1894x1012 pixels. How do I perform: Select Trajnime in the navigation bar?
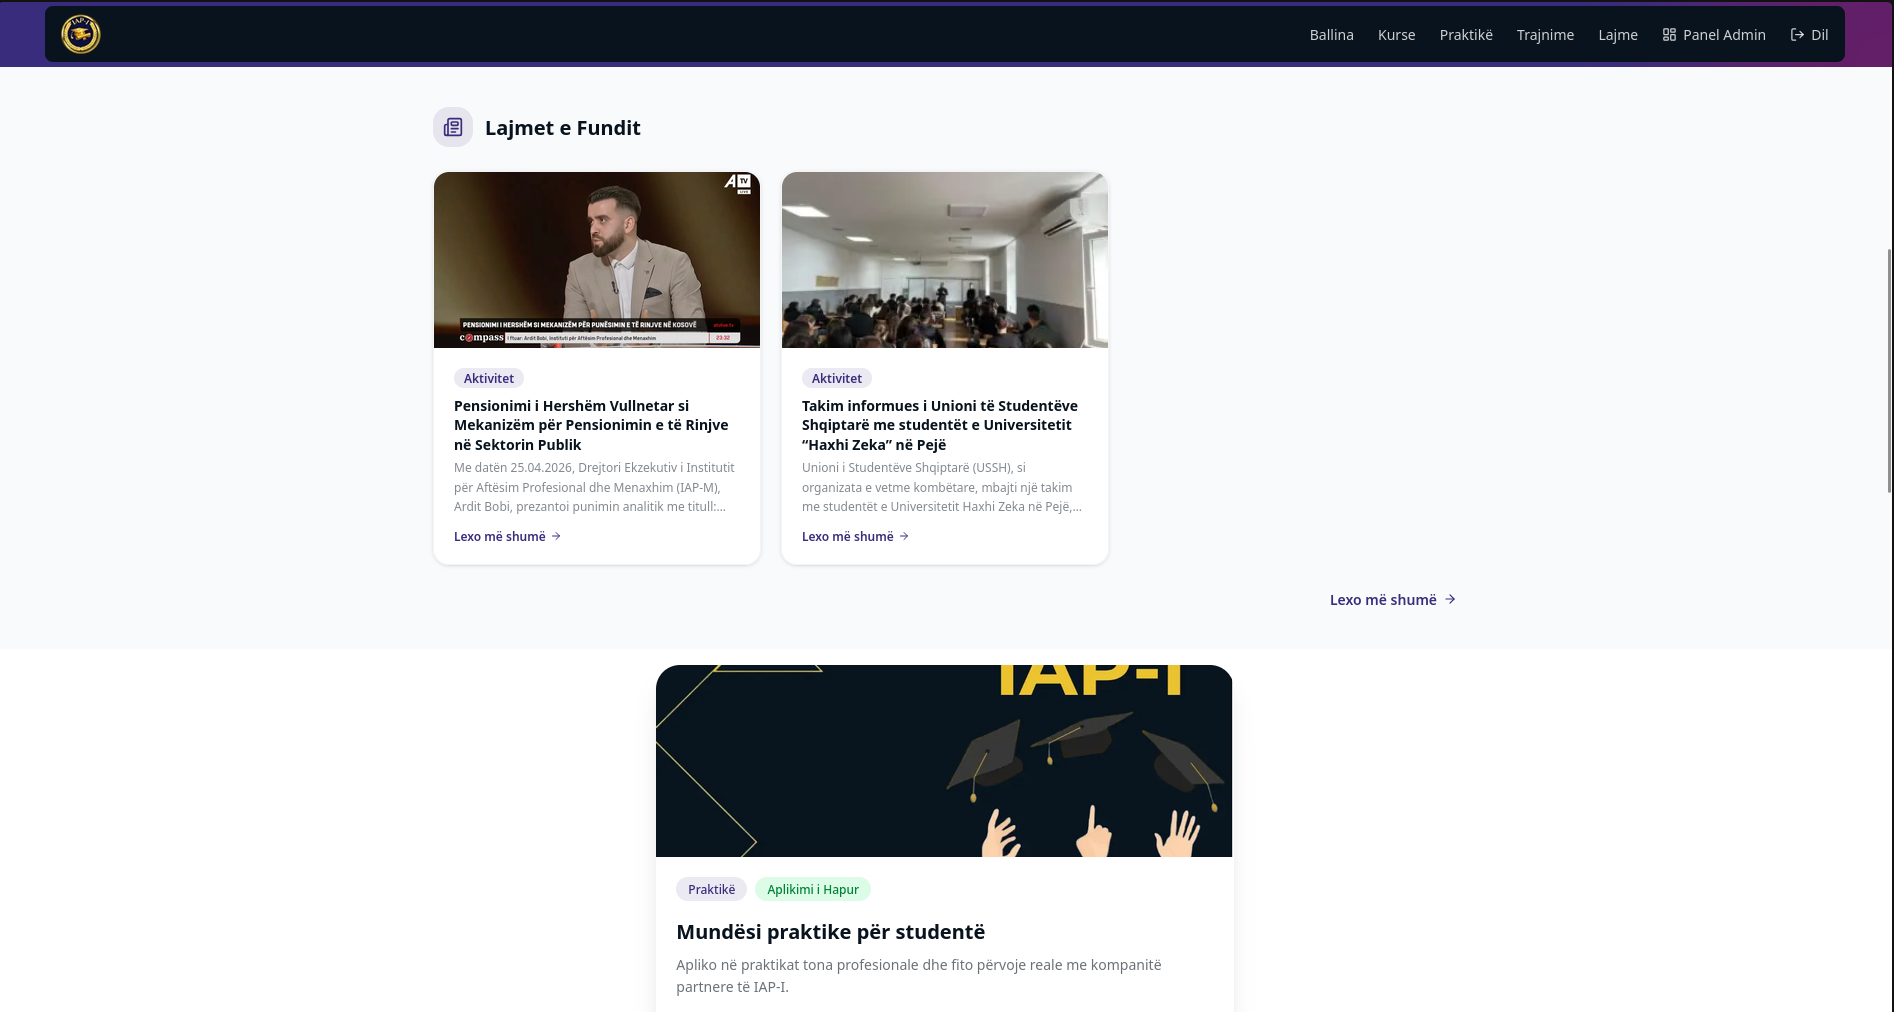1545,35
